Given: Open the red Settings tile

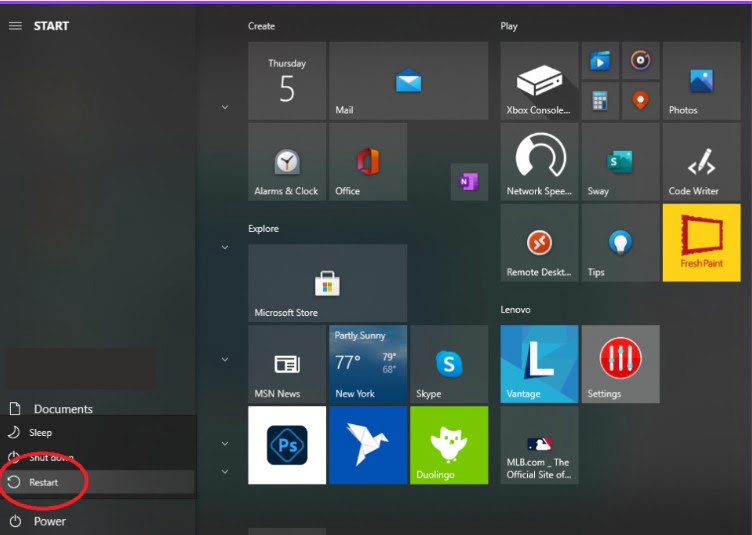Looking at the screenshot, I should [620, 364].
